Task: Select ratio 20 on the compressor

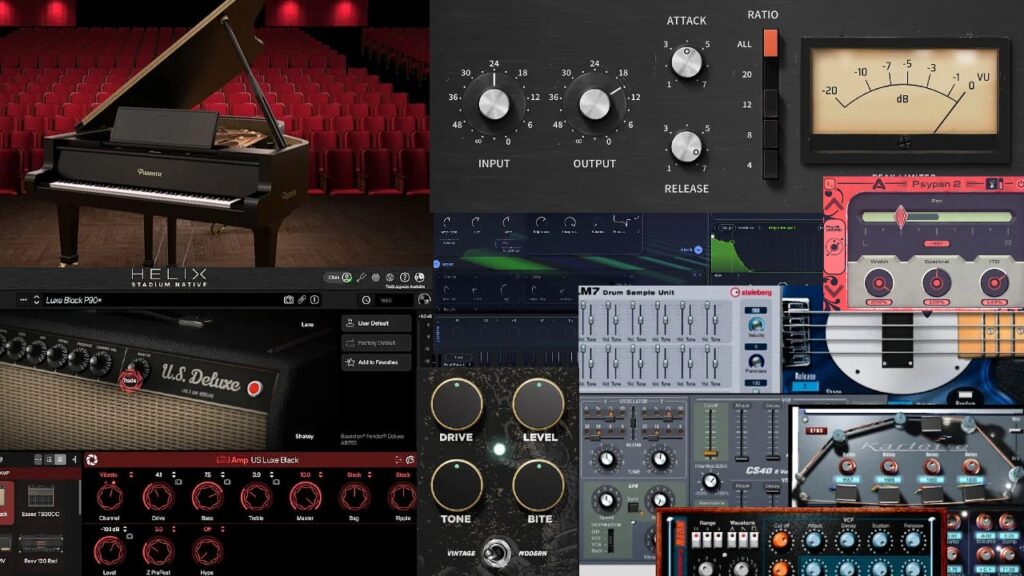Action: click(771, 74)
